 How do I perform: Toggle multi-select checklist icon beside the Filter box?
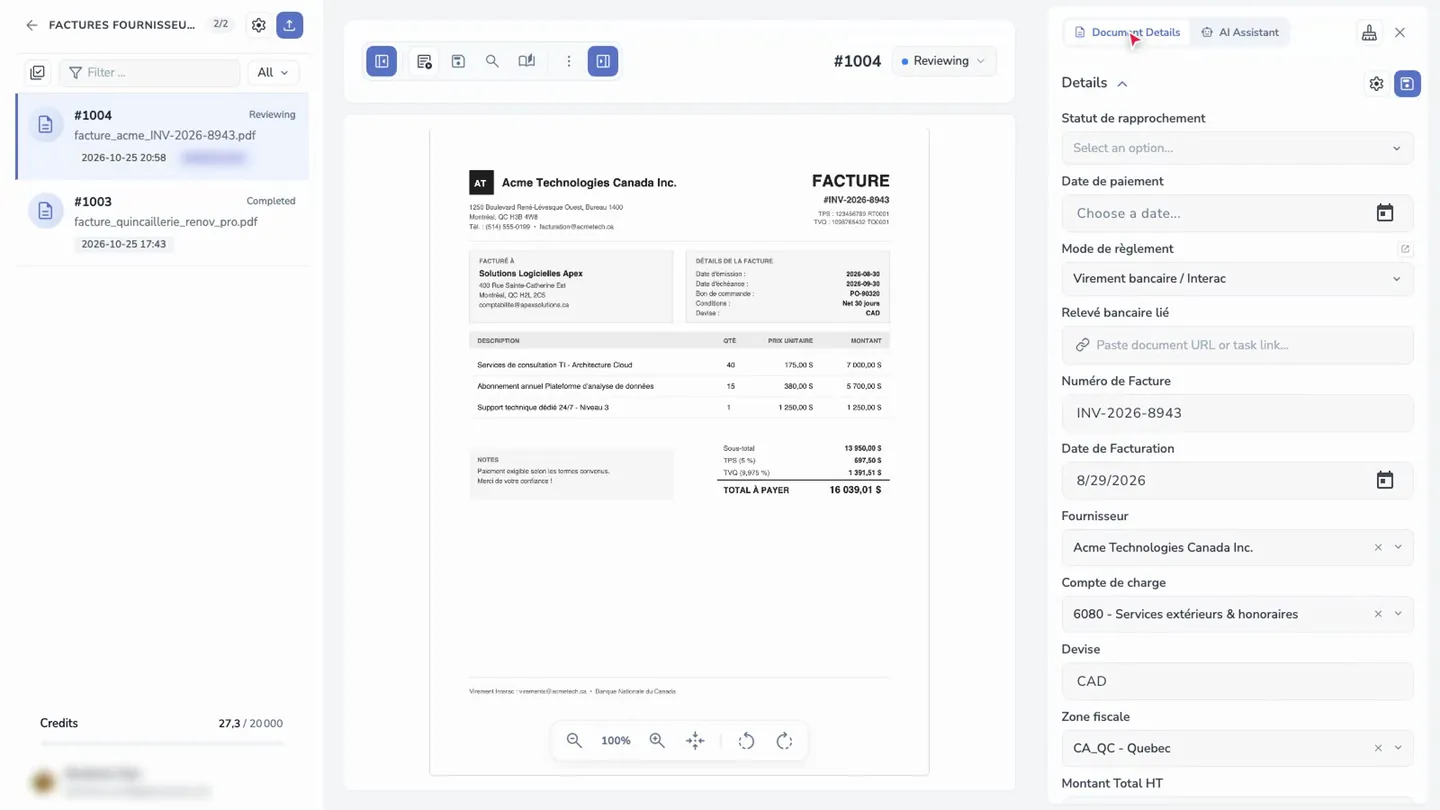[x=38, y=72]
